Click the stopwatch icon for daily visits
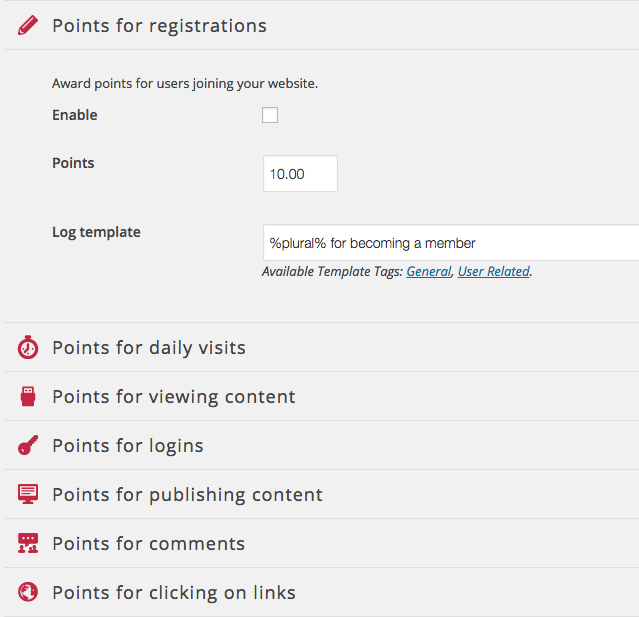The height and width of the screenshot is (617, 639). pyautogui.click(x=28, y=347)
